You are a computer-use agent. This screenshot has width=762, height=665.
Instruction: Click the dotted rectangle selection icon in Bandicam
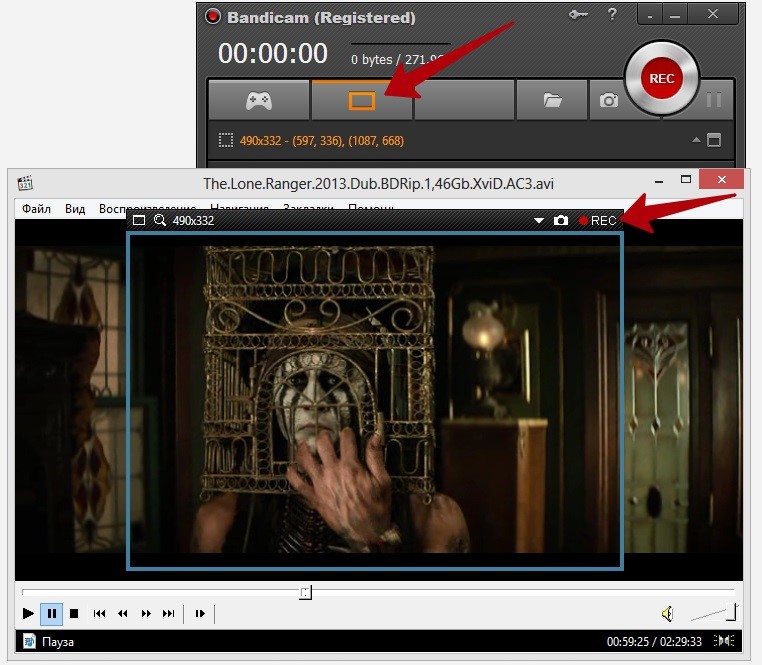[x=225, y=140]
